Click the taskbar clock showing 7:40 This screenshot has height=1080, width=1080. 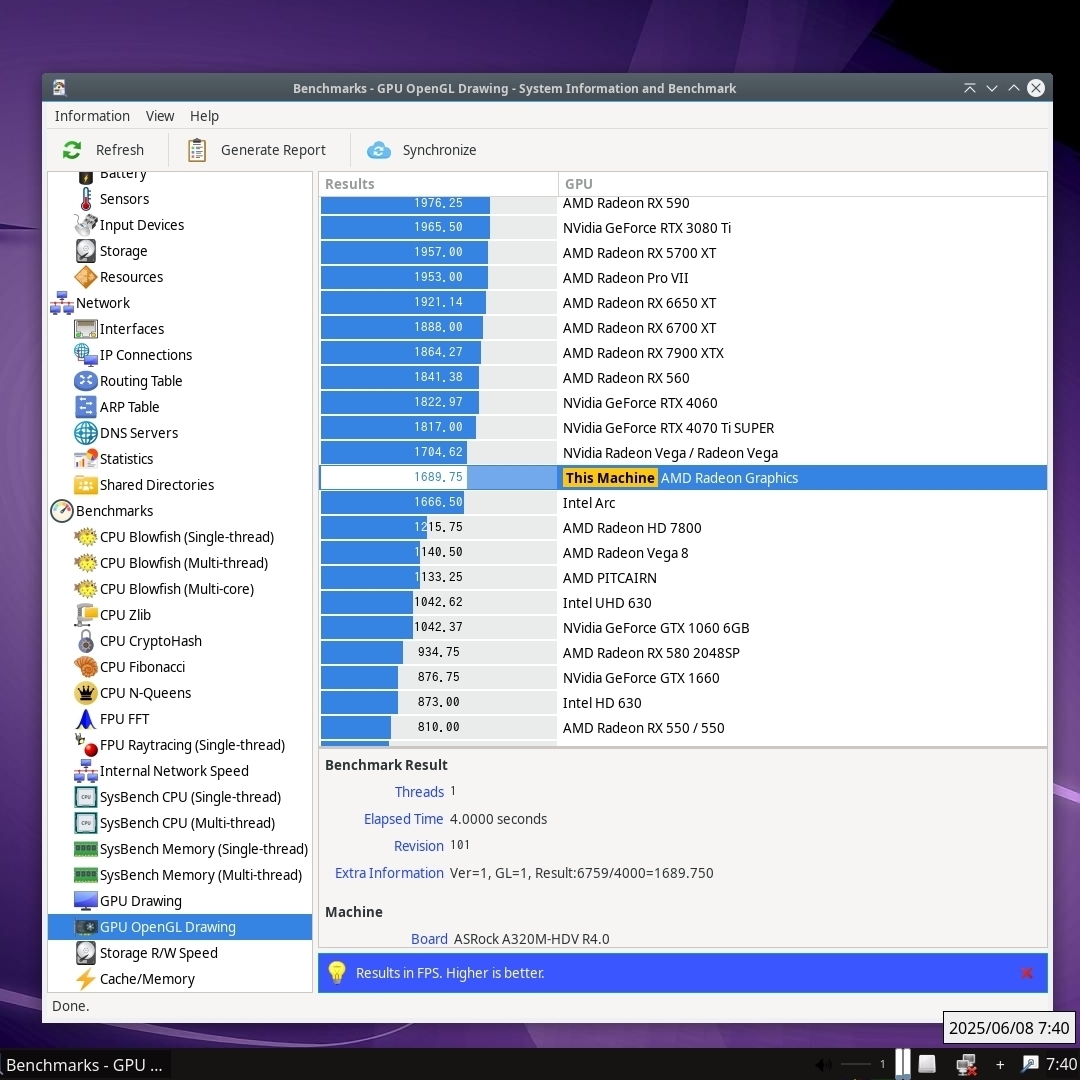tap(1061, 1065)
